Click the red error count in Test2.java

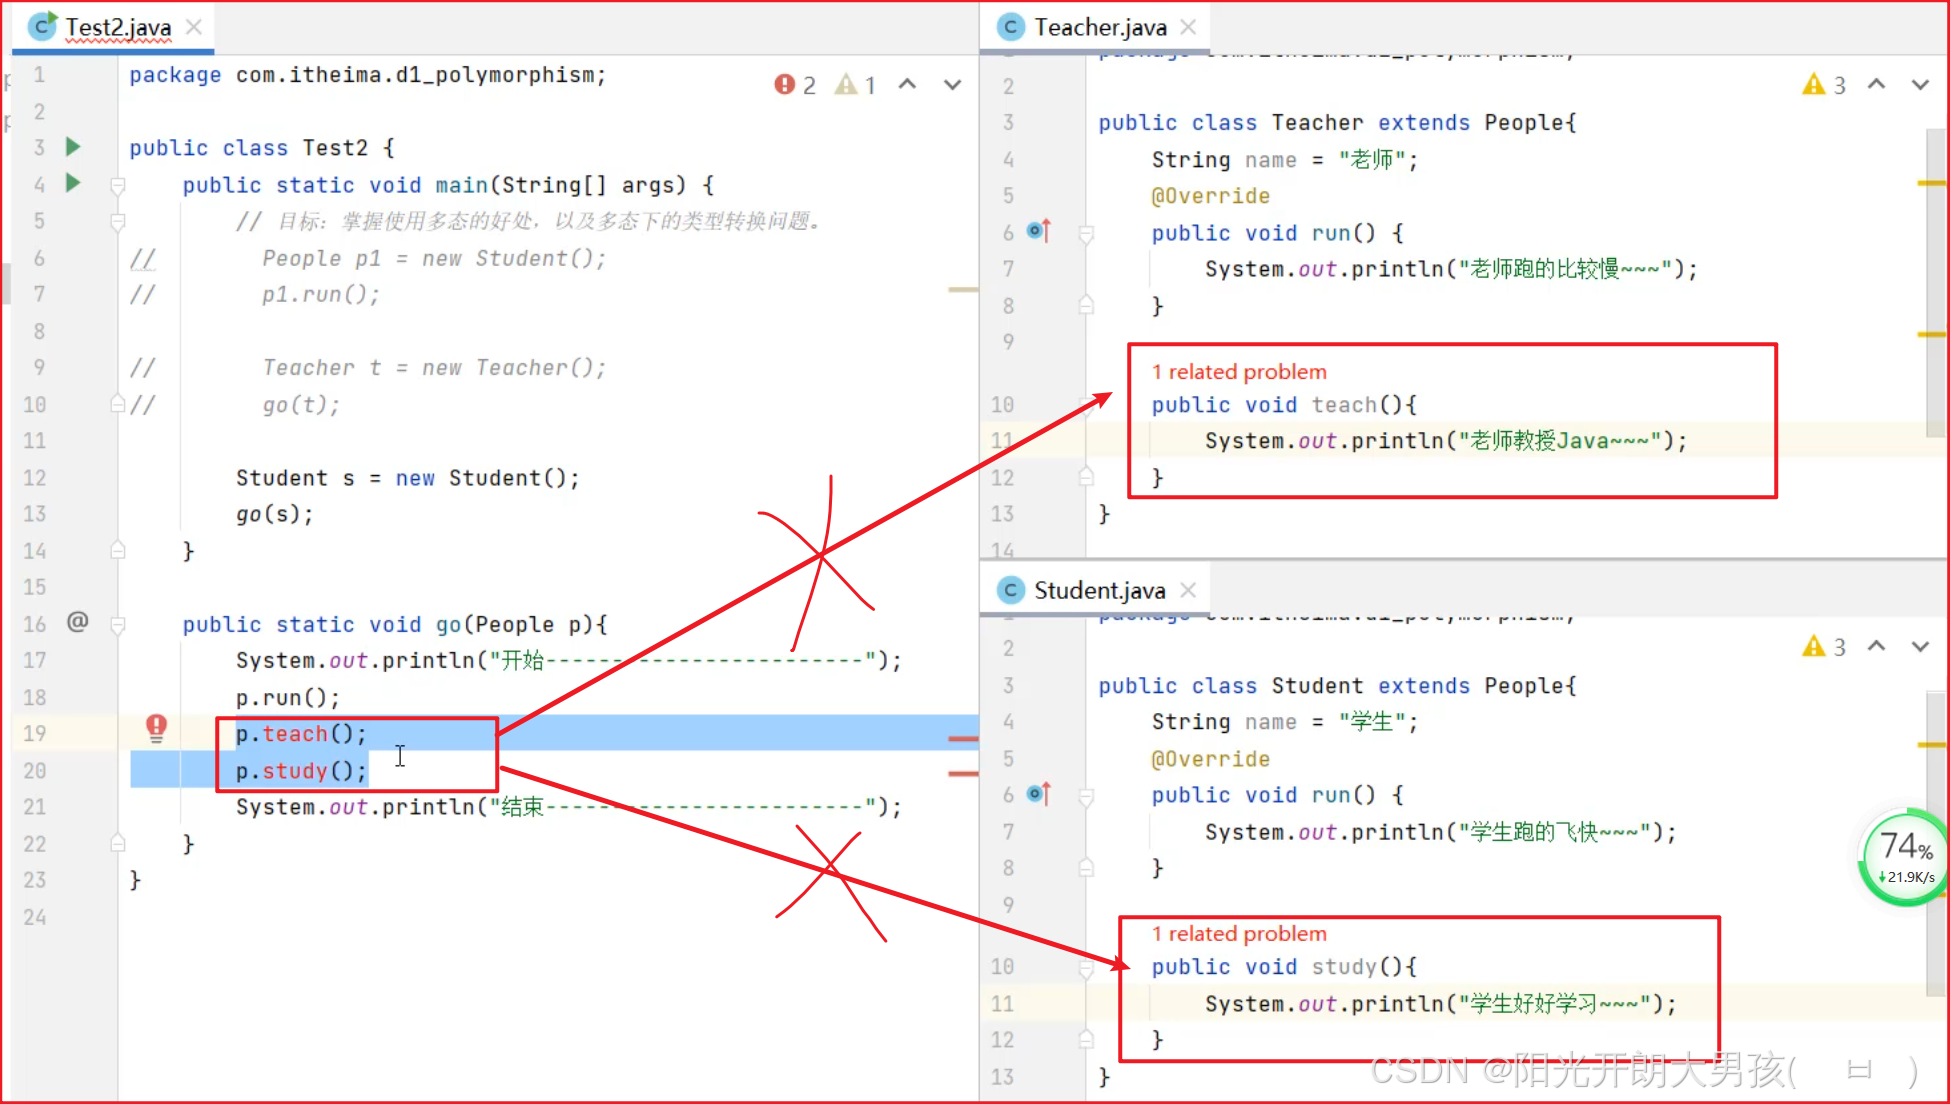[x=795, y=85]
